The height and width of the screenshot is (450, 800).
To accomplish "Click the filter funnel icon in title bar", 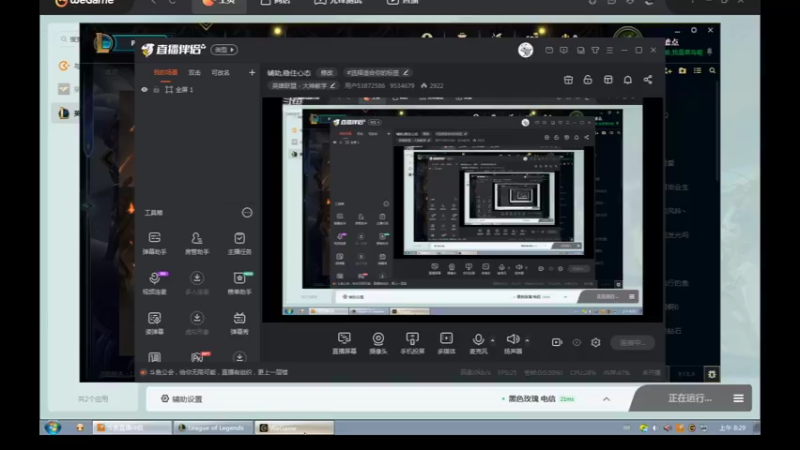I will [595, 50].
